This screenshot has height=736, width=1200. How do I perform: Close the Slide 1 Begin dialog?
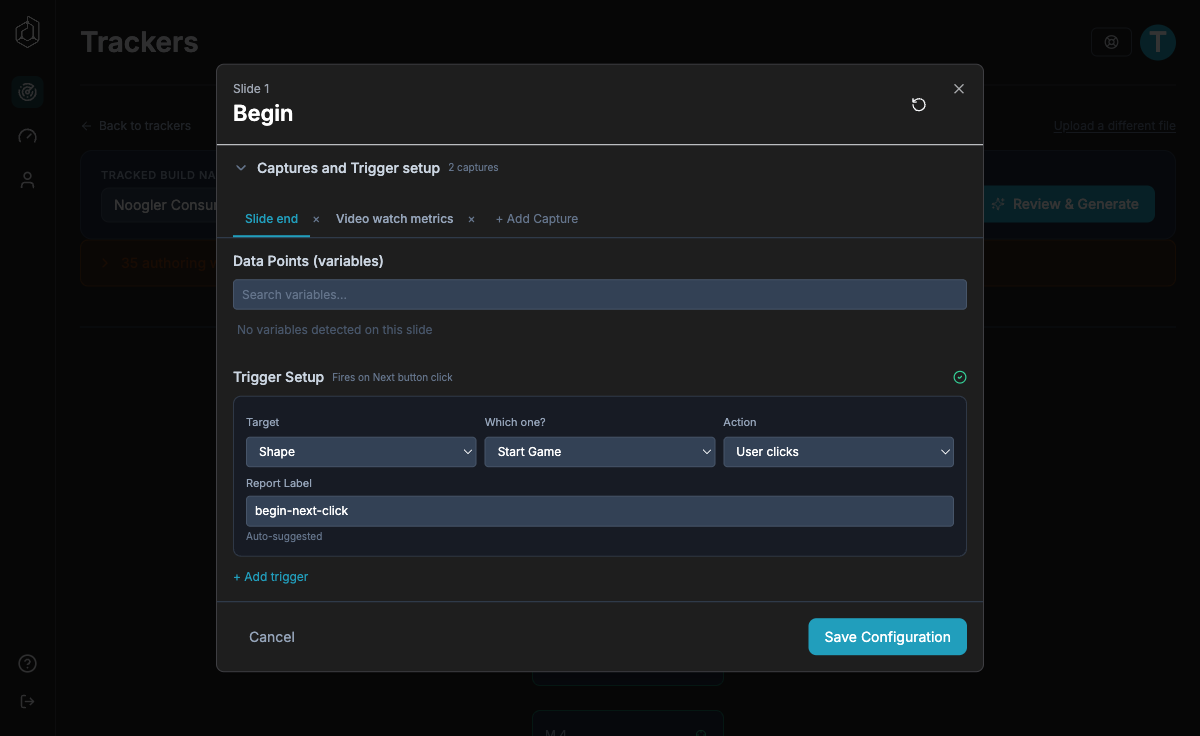[959, 89]
